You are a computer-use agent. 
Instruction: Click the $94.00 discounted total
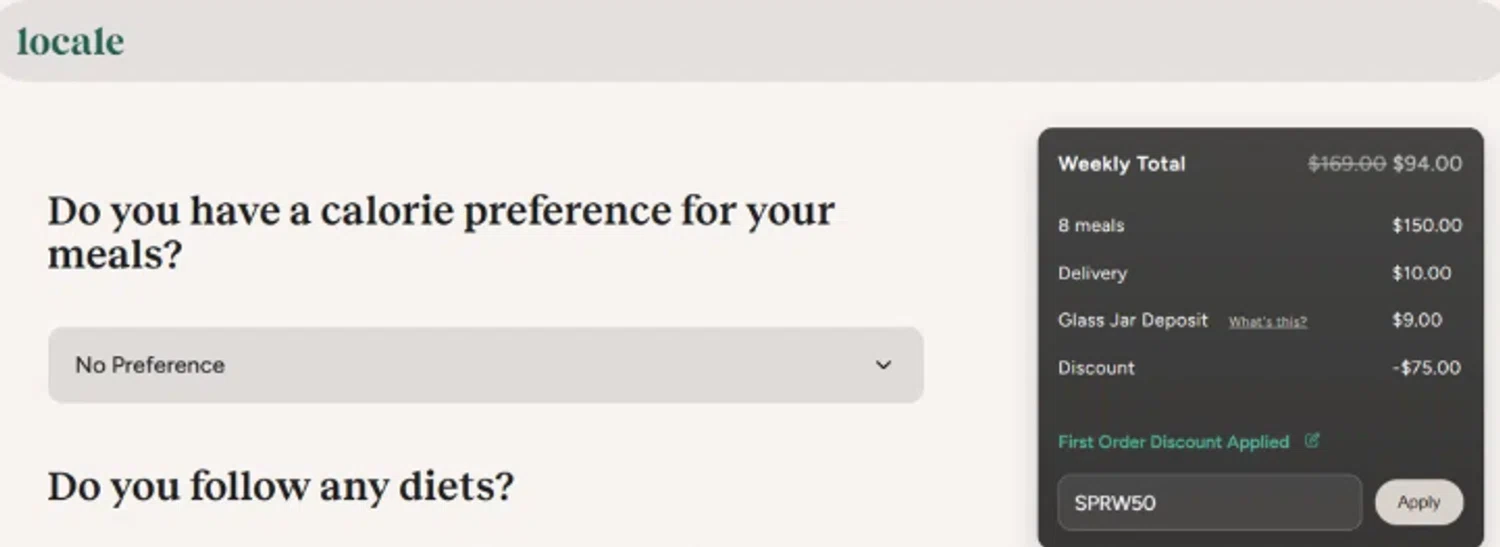(x=1427, y=164)
